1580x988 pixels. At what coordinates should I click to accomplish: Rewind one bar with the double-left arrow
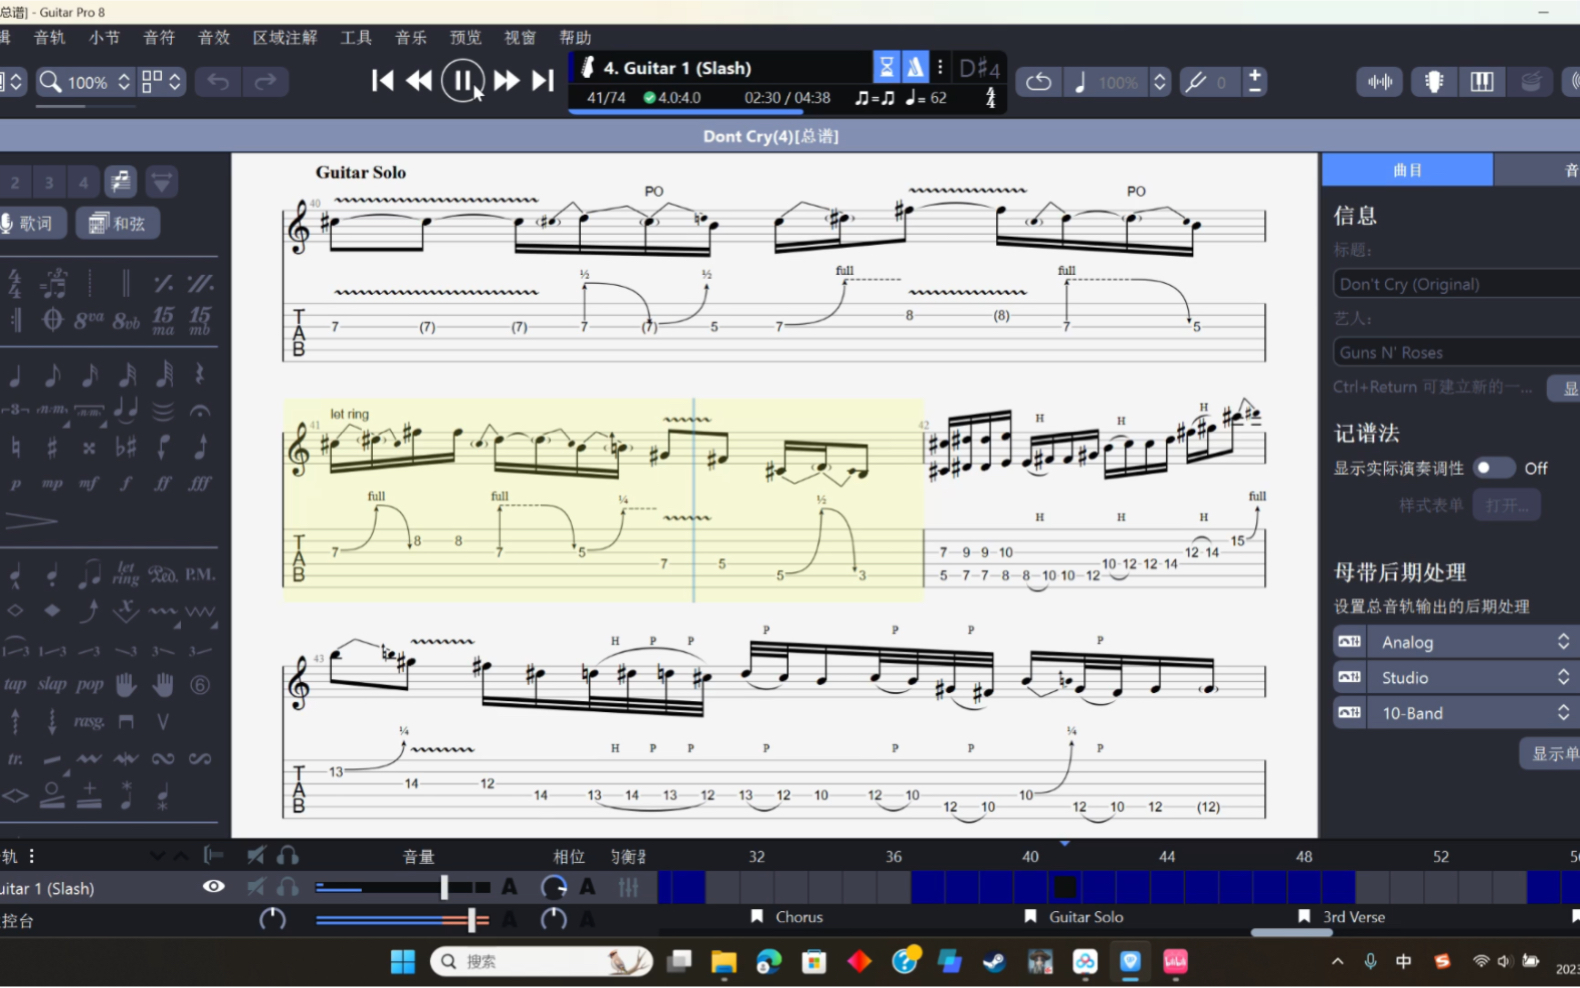point(419,81)
